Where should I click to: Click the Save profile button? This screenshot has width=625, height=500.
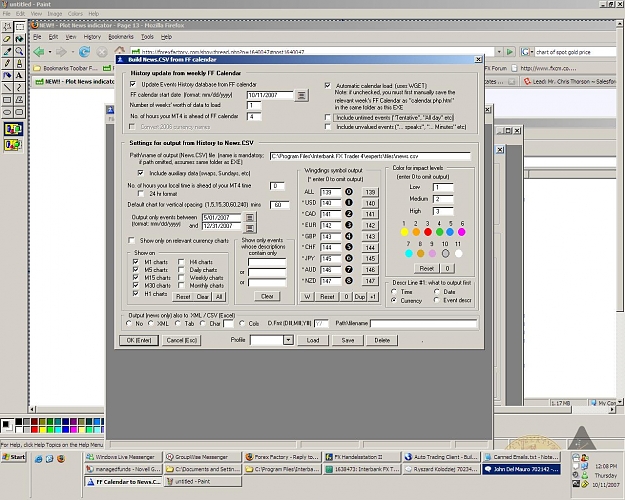click(x=348, y=340)
